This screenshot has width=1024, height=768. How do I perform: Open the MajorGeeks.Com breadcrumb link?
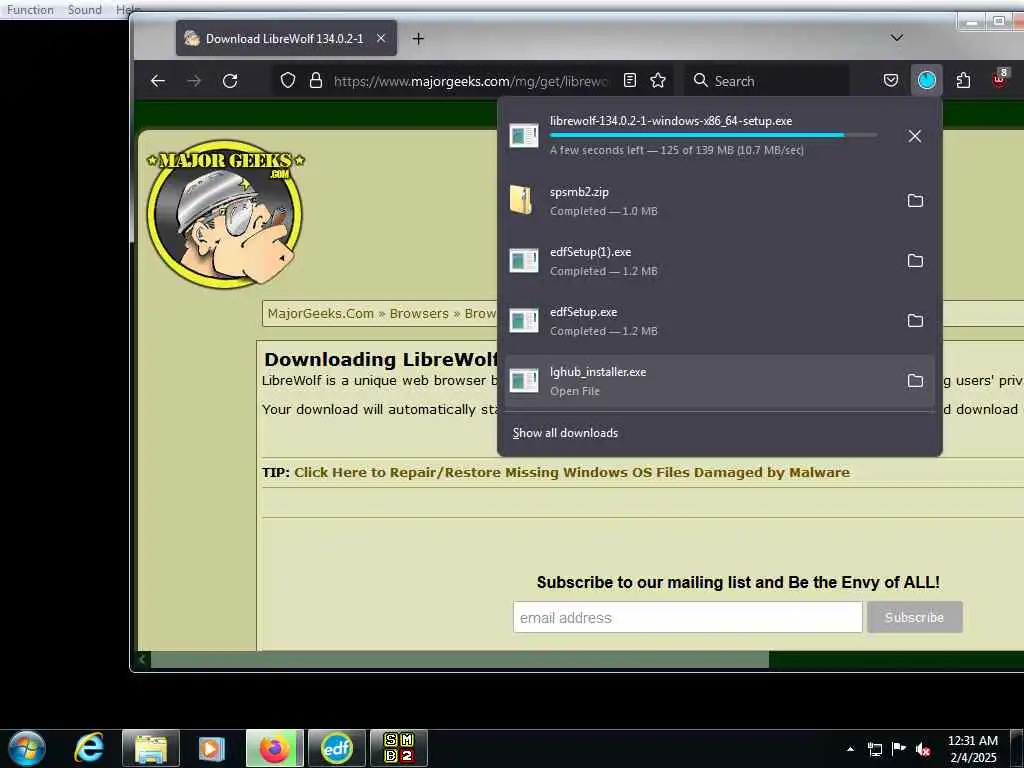point(321,313)
